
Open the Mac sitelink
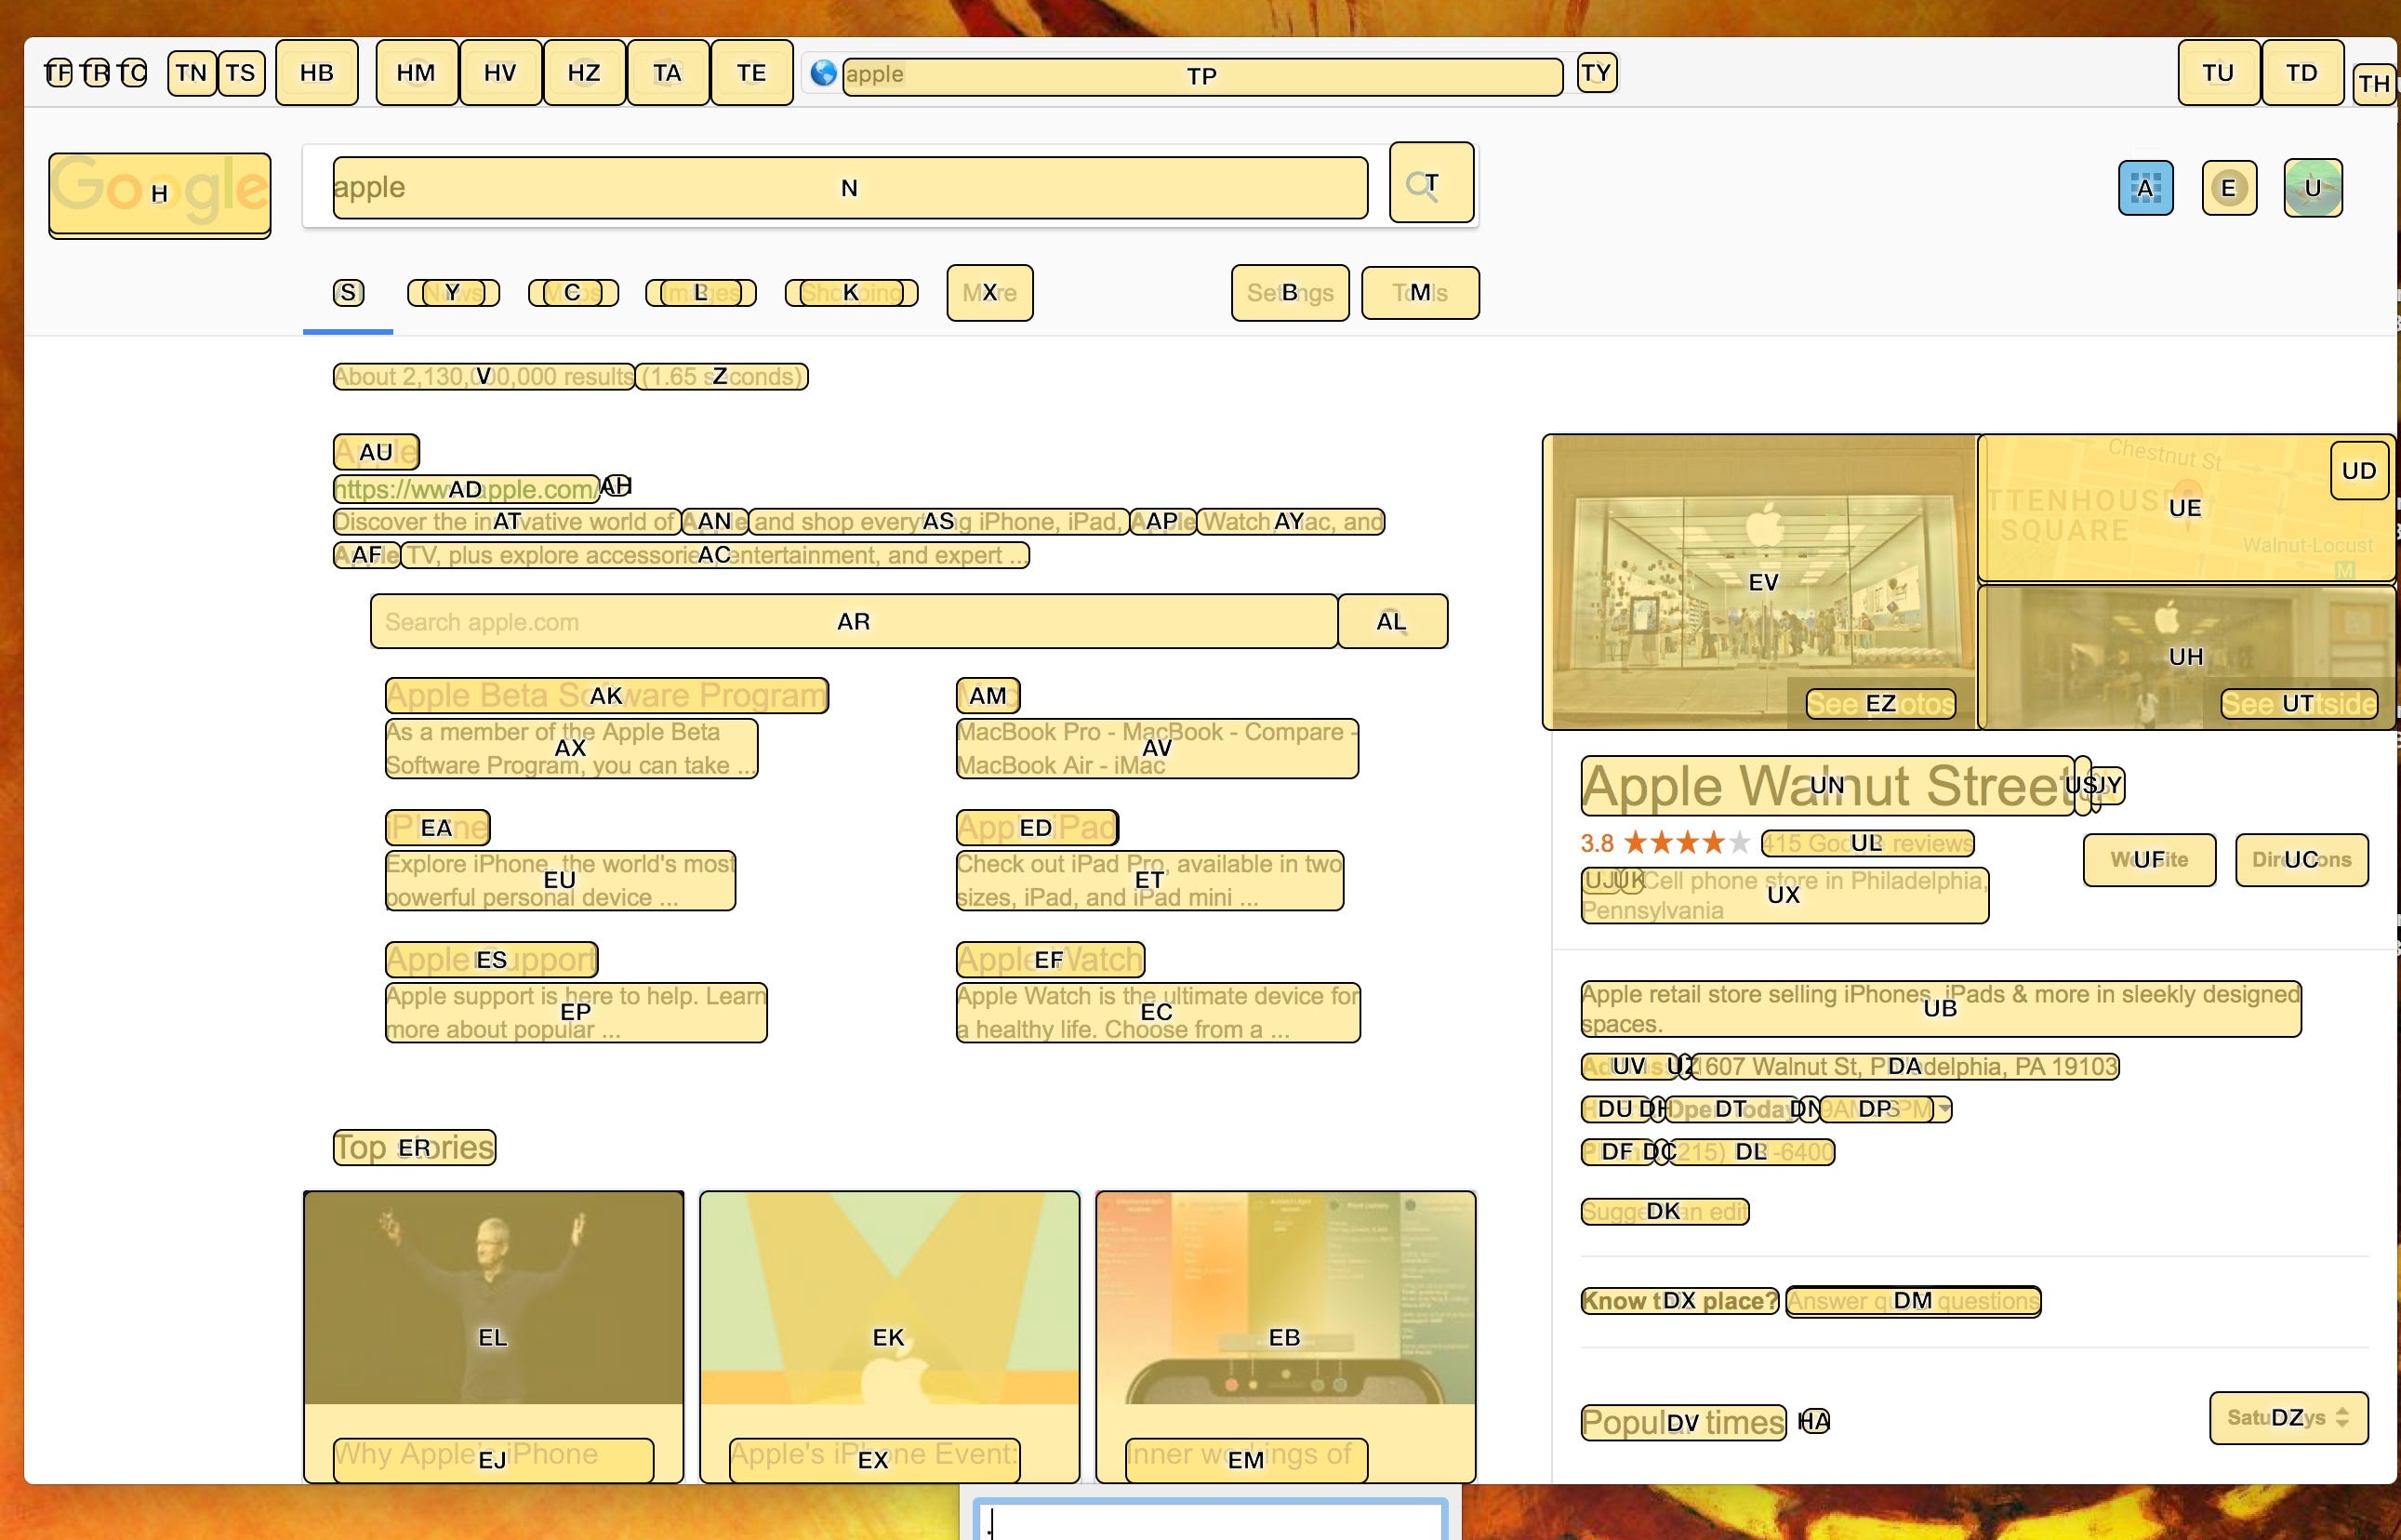coord(988,695)
